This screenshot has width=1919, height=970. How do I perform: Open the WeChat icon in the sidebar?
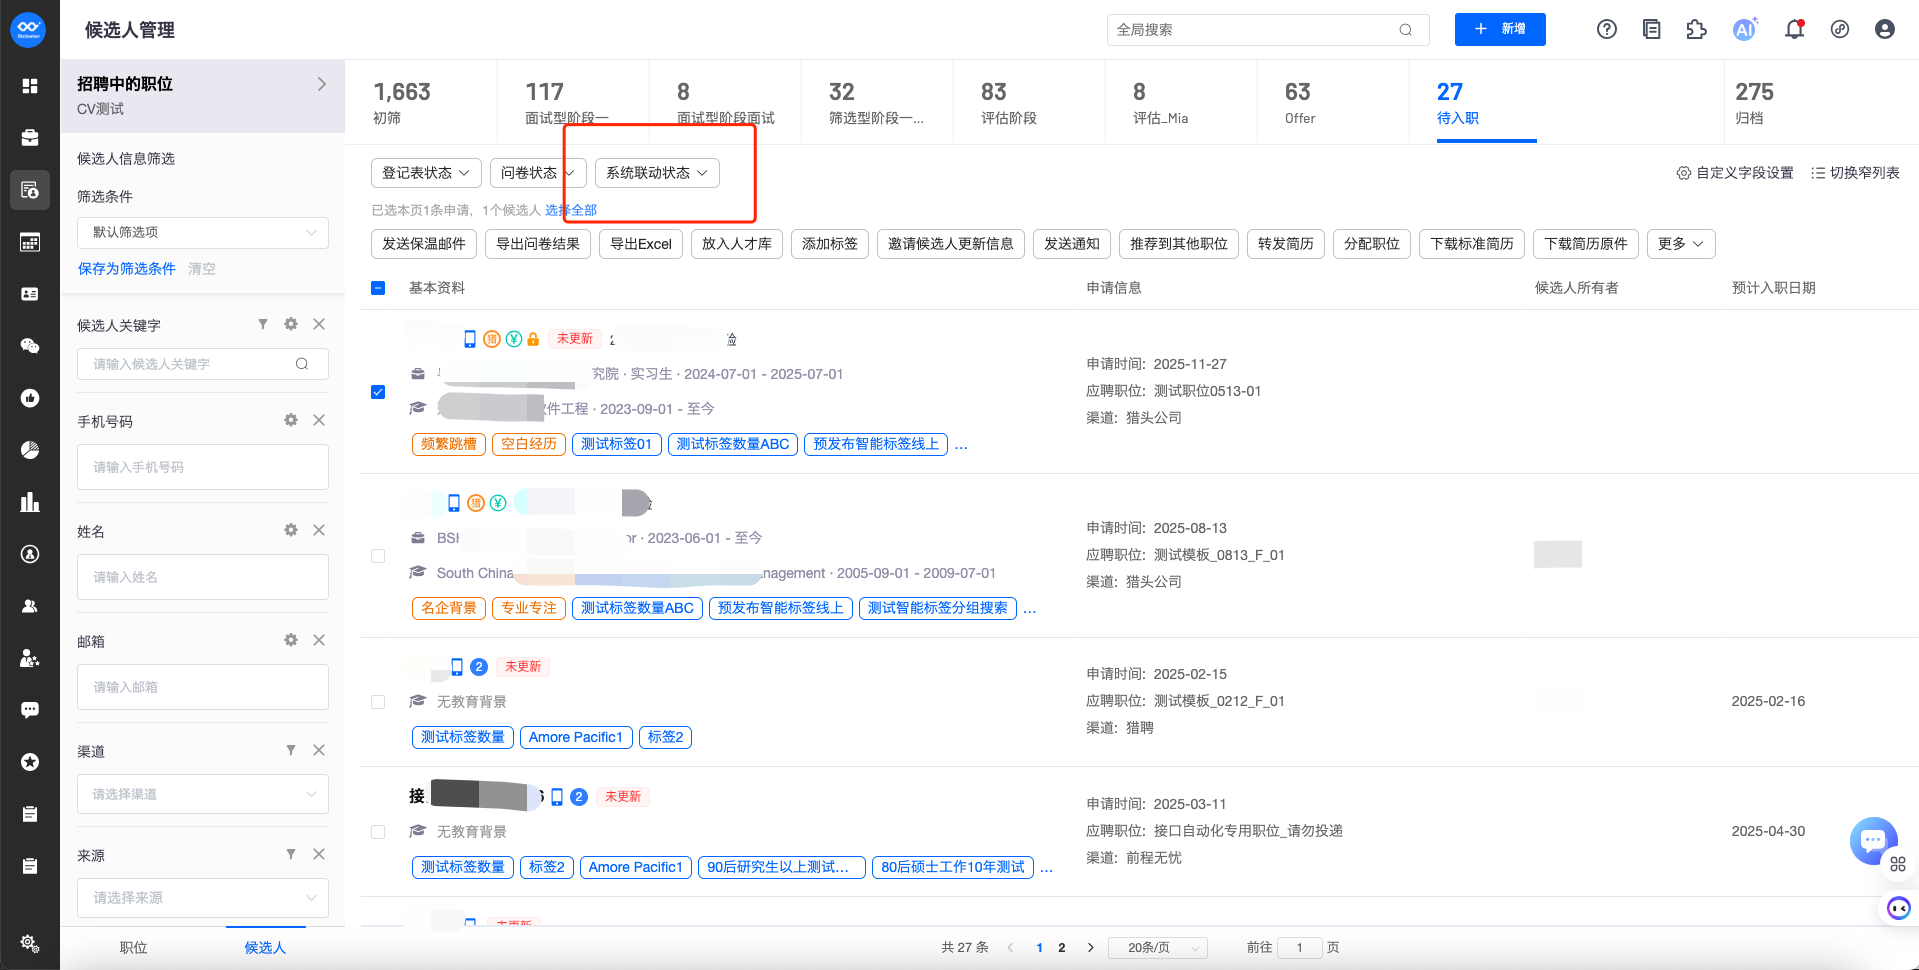click(30, 346)
